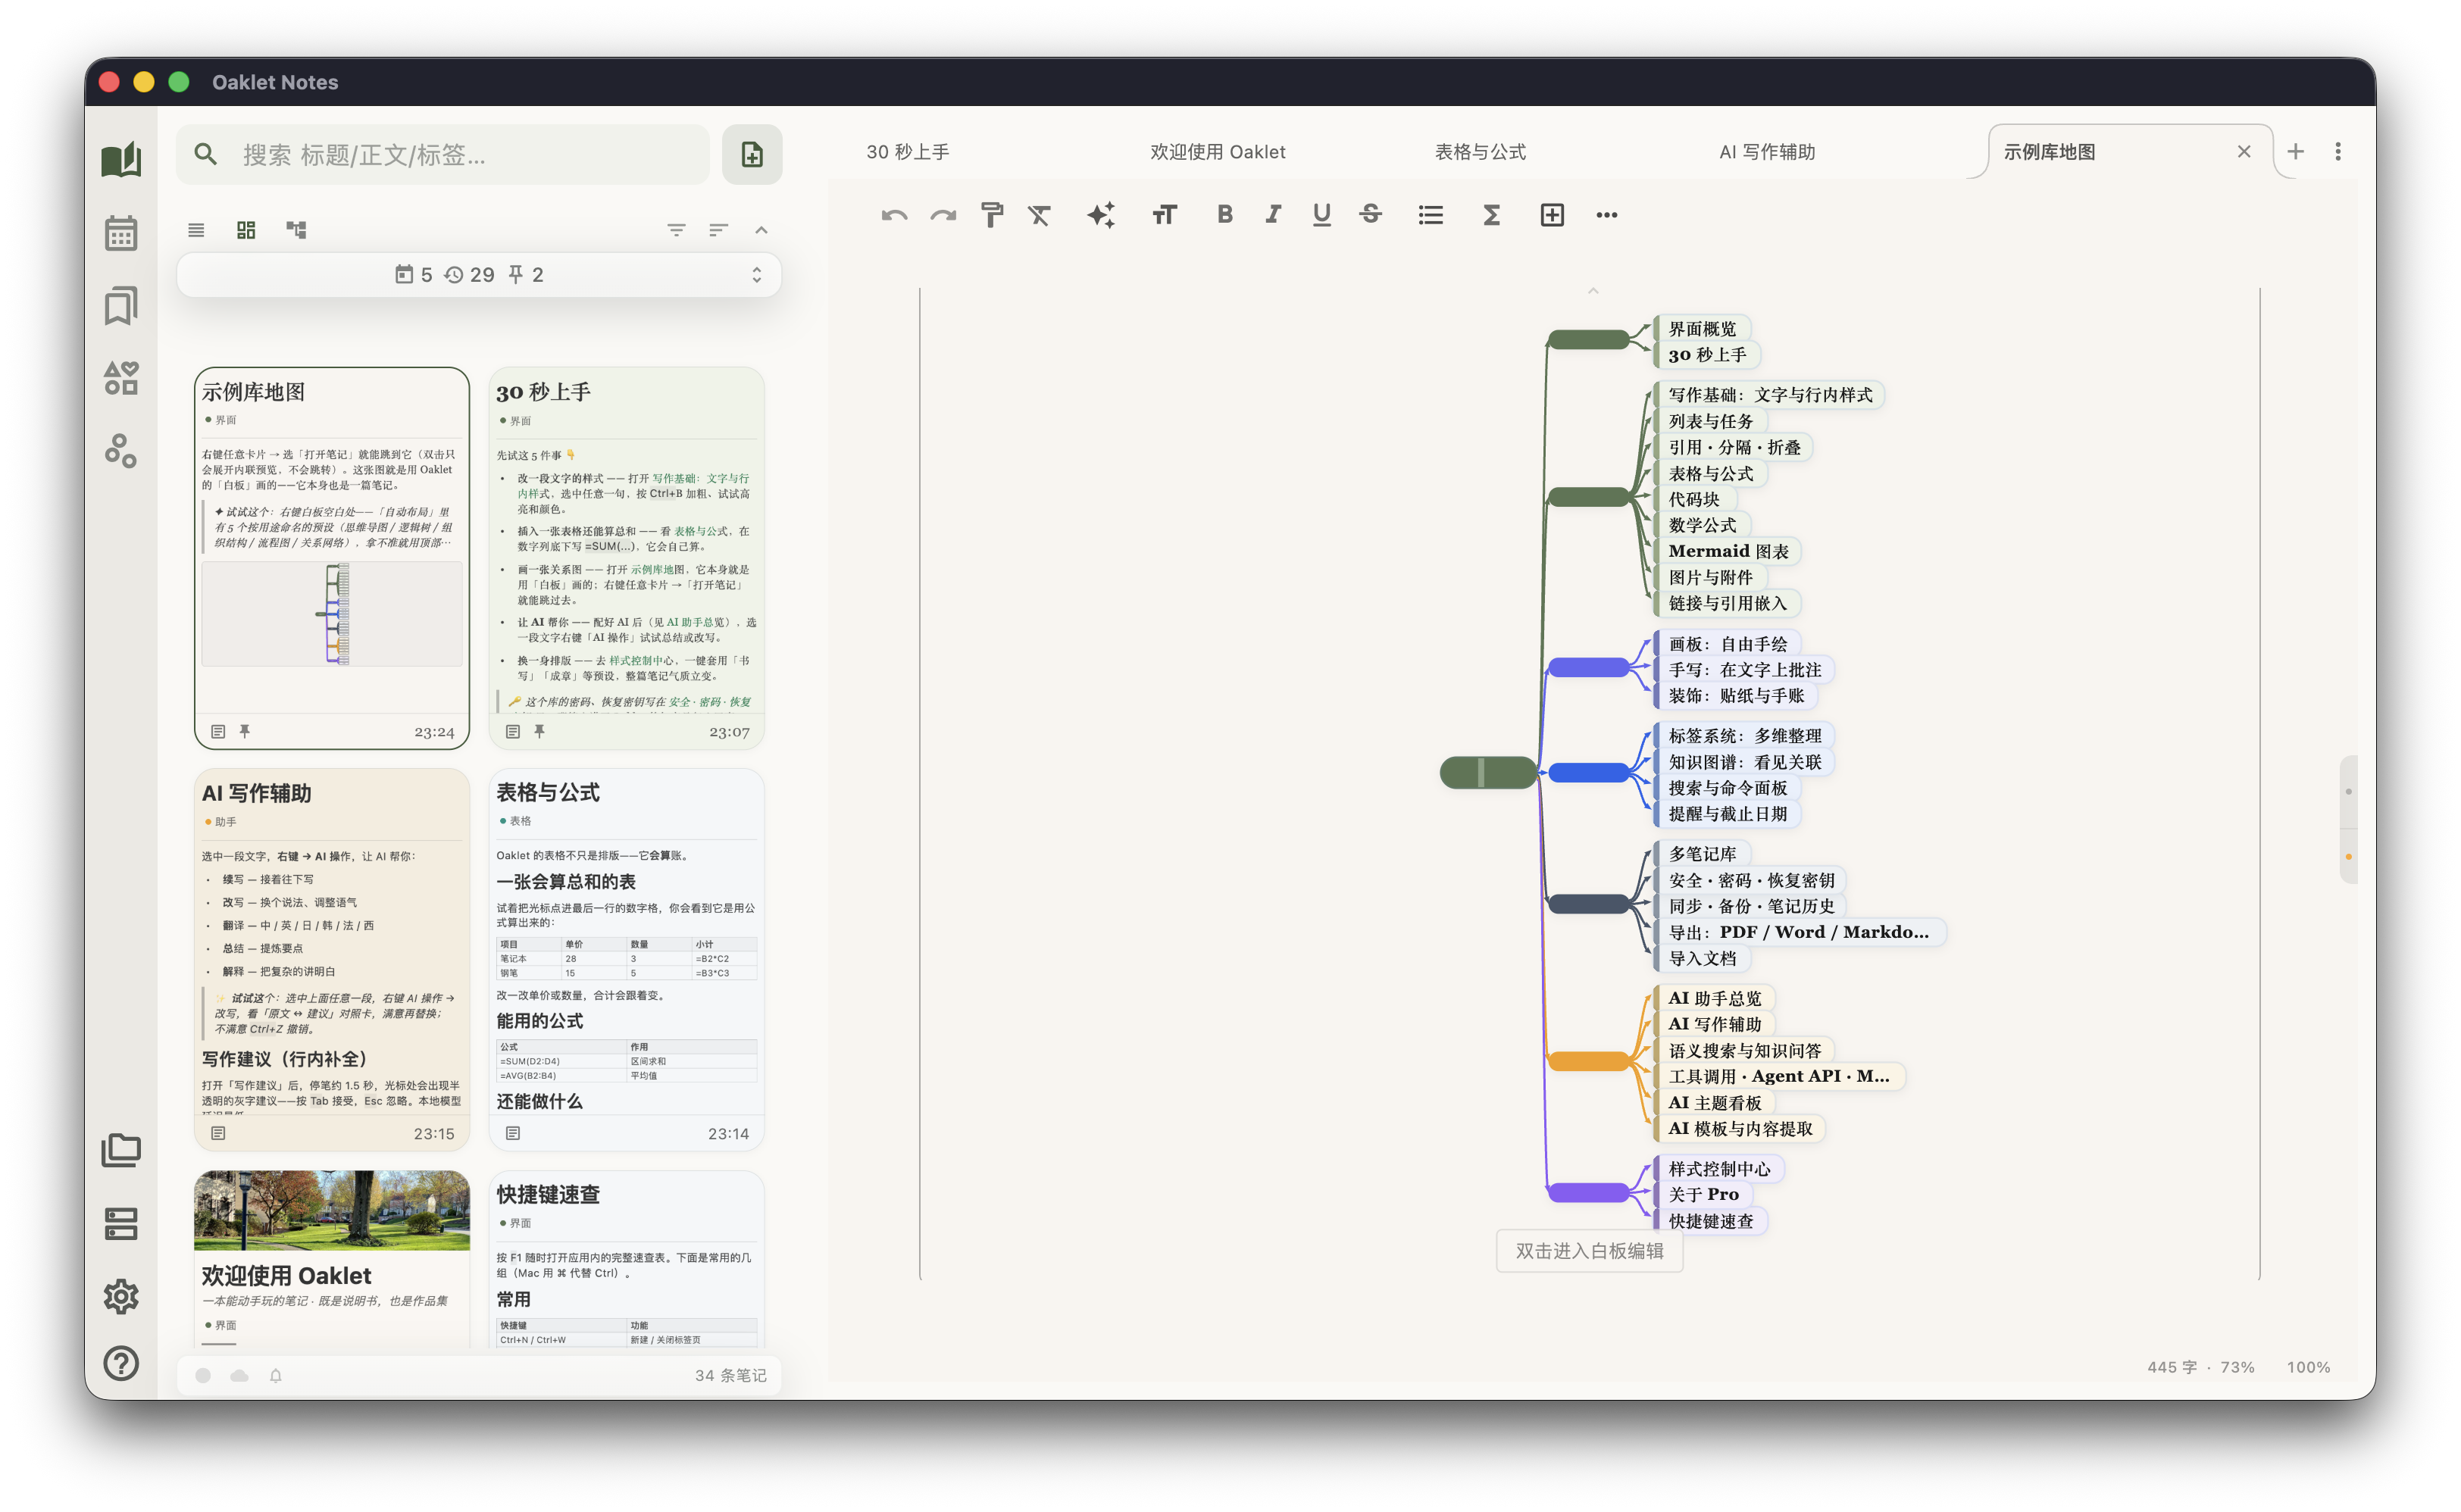Click the 双击进入白板编辑 hint button

click(1589, 1251)
